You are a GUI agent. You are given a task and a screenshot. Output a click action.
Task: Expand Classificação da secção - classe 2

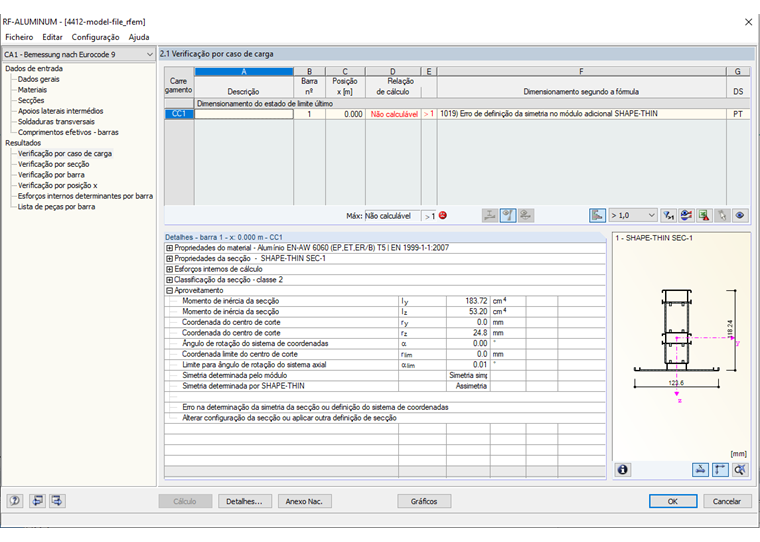coord(170,280)
